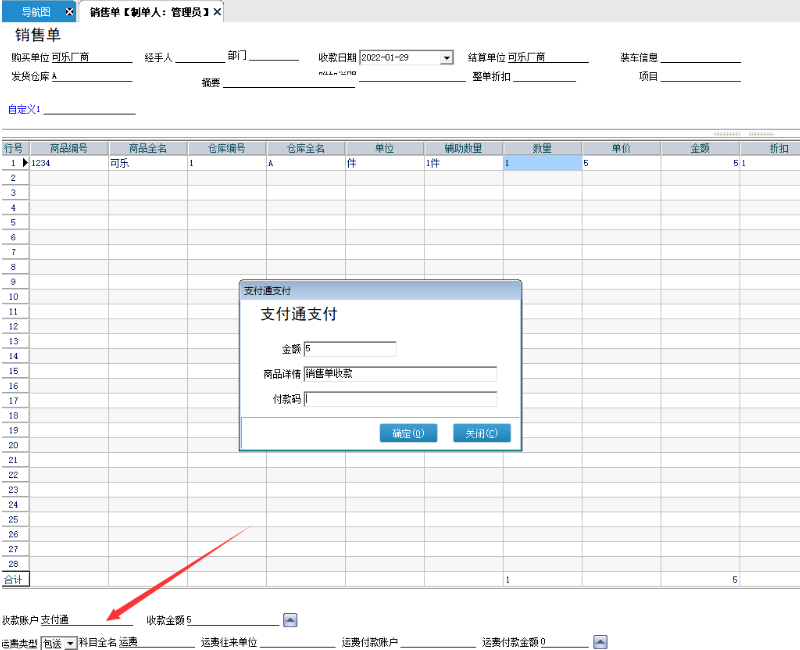
Task: Click the 金额 field in payment dialog
Action: click(x=350, y=349)
